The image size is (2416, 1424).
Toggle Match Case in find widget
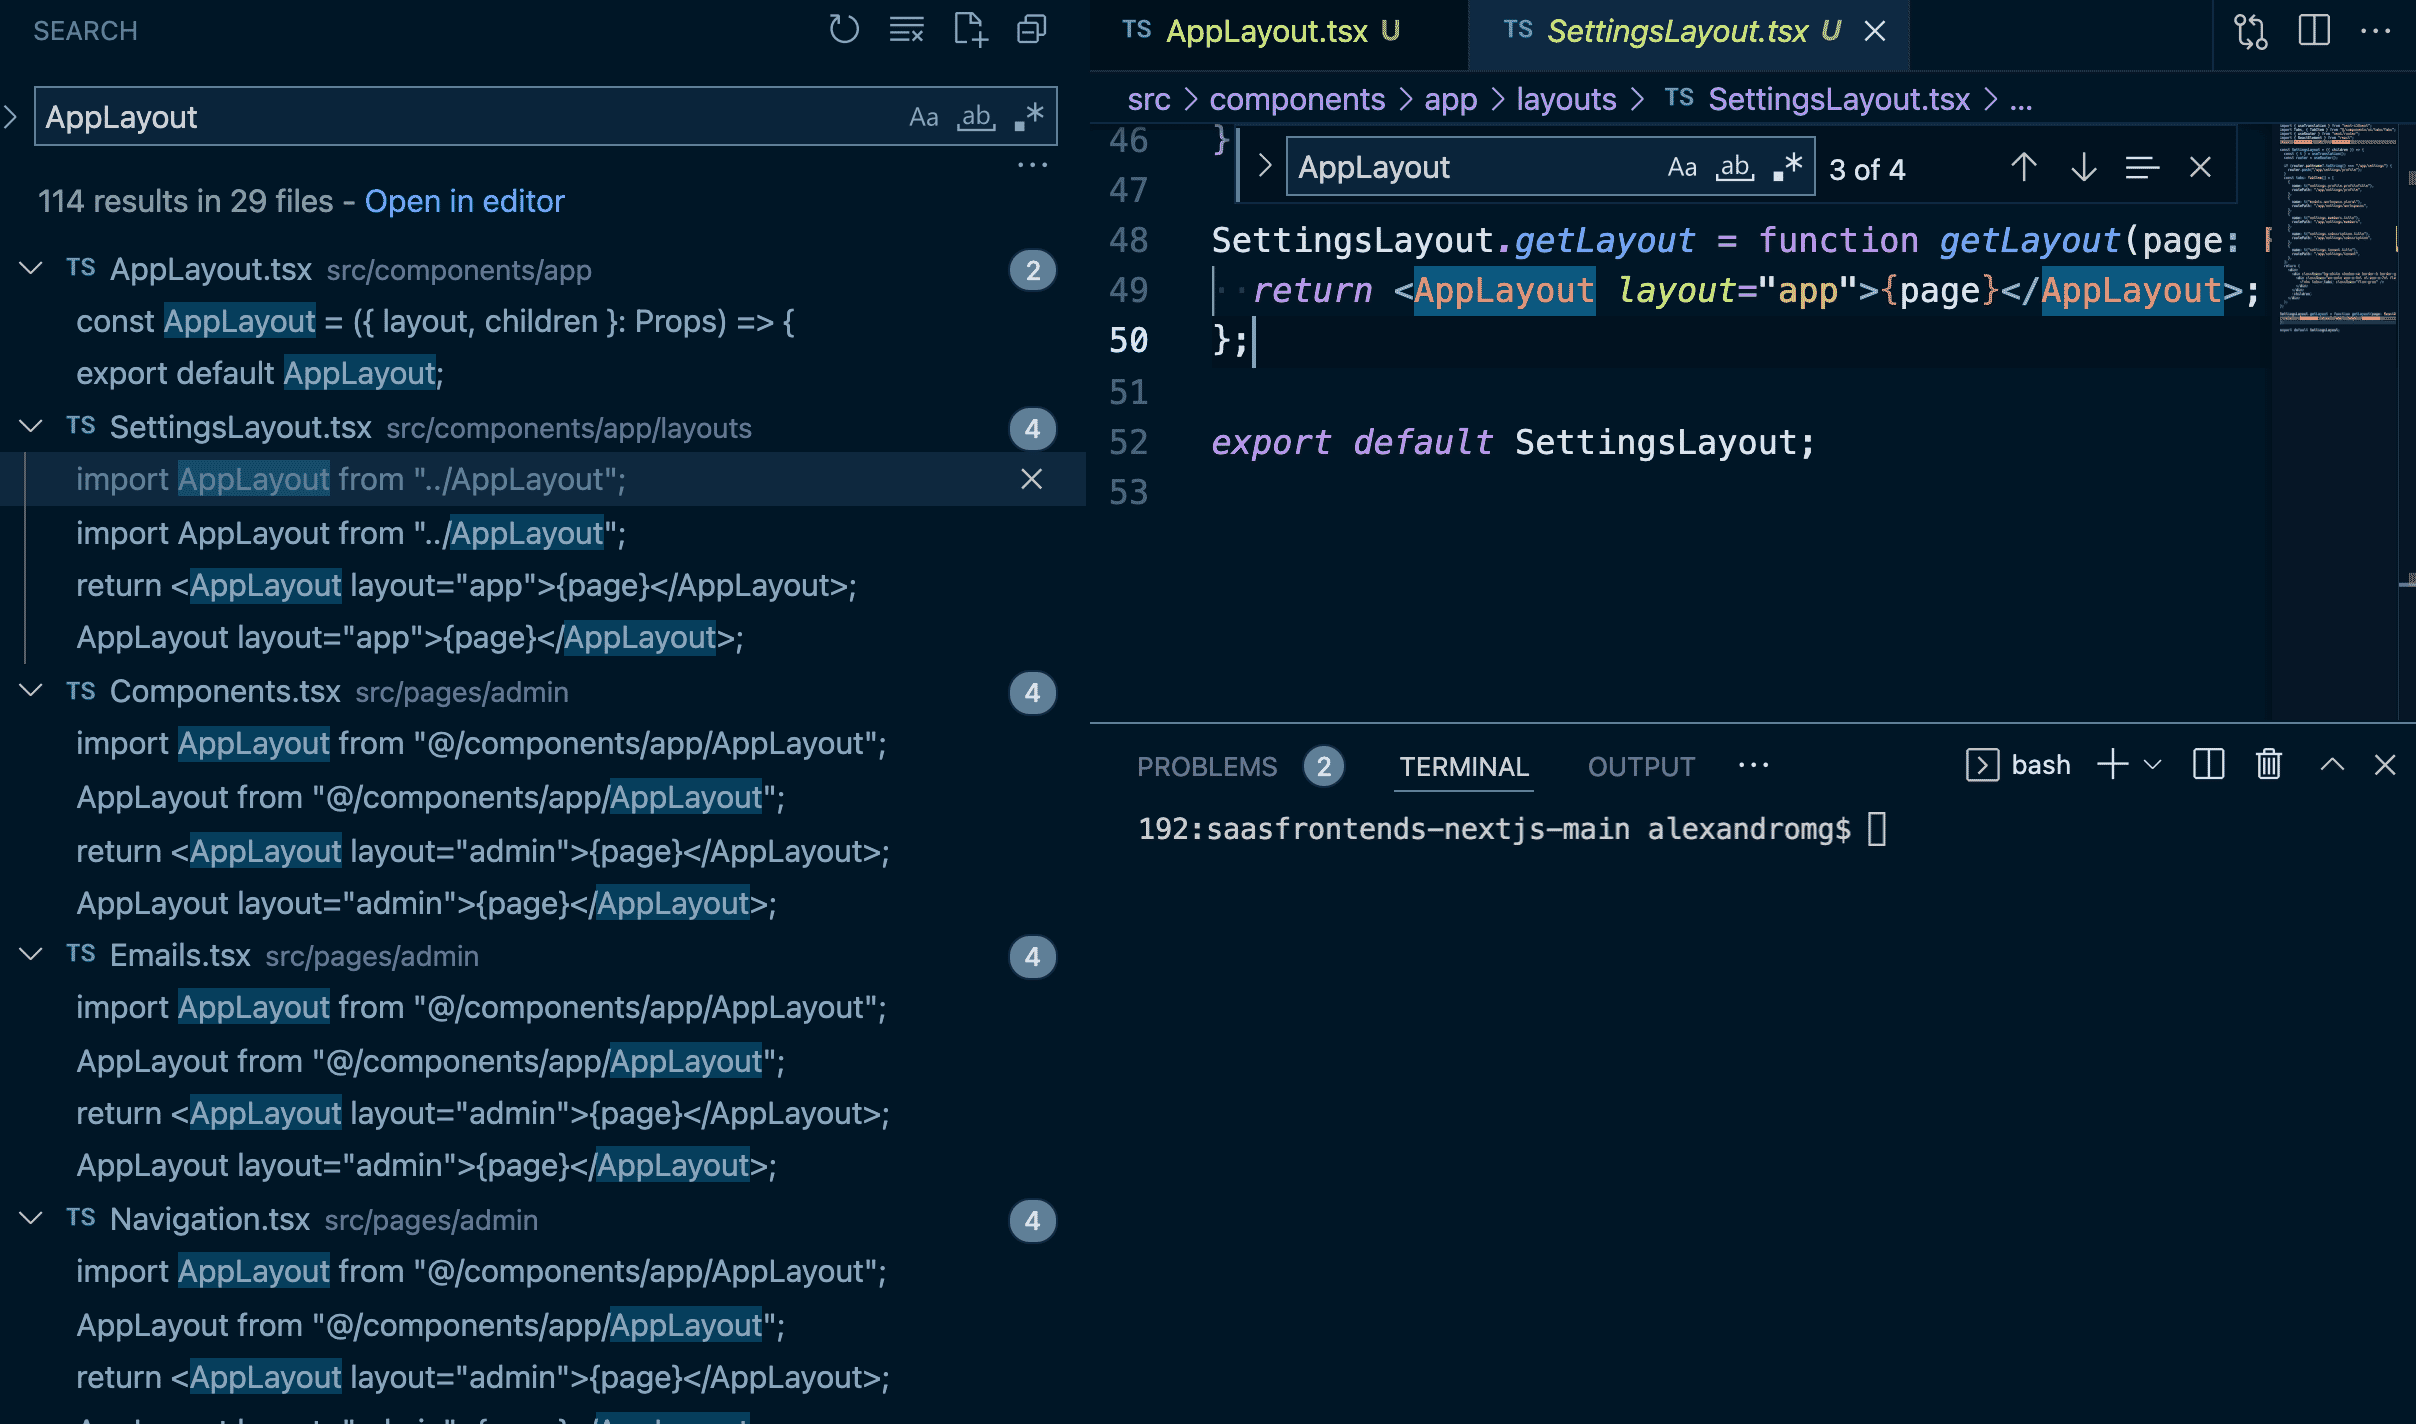pyautogui.click(x=1682, y=167)
